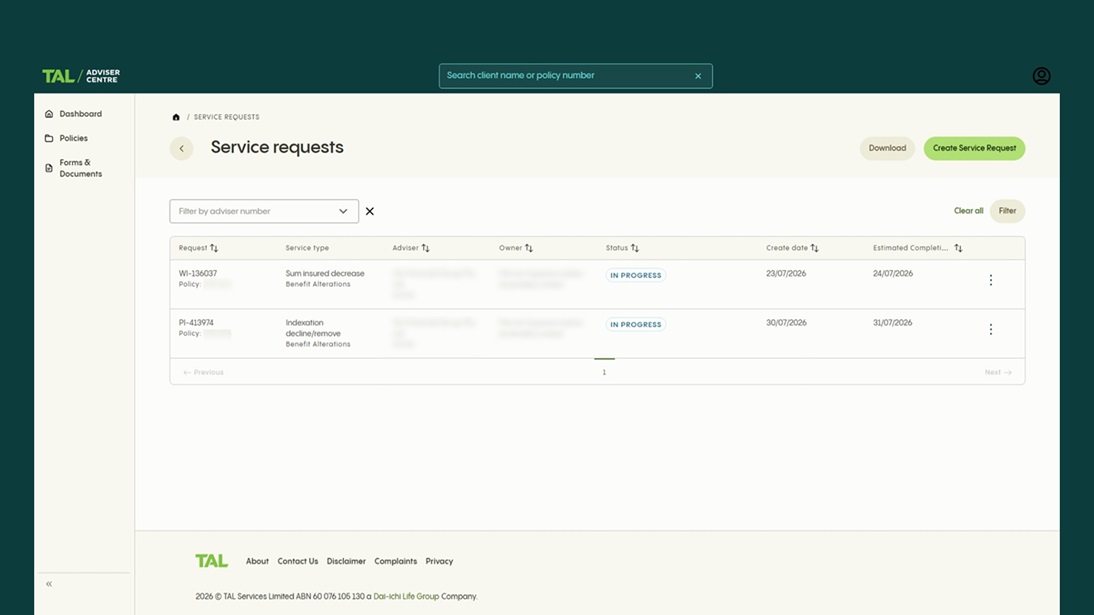
Task: Click estimated completion date 24/07/2026
Action: tap(892, 274)
